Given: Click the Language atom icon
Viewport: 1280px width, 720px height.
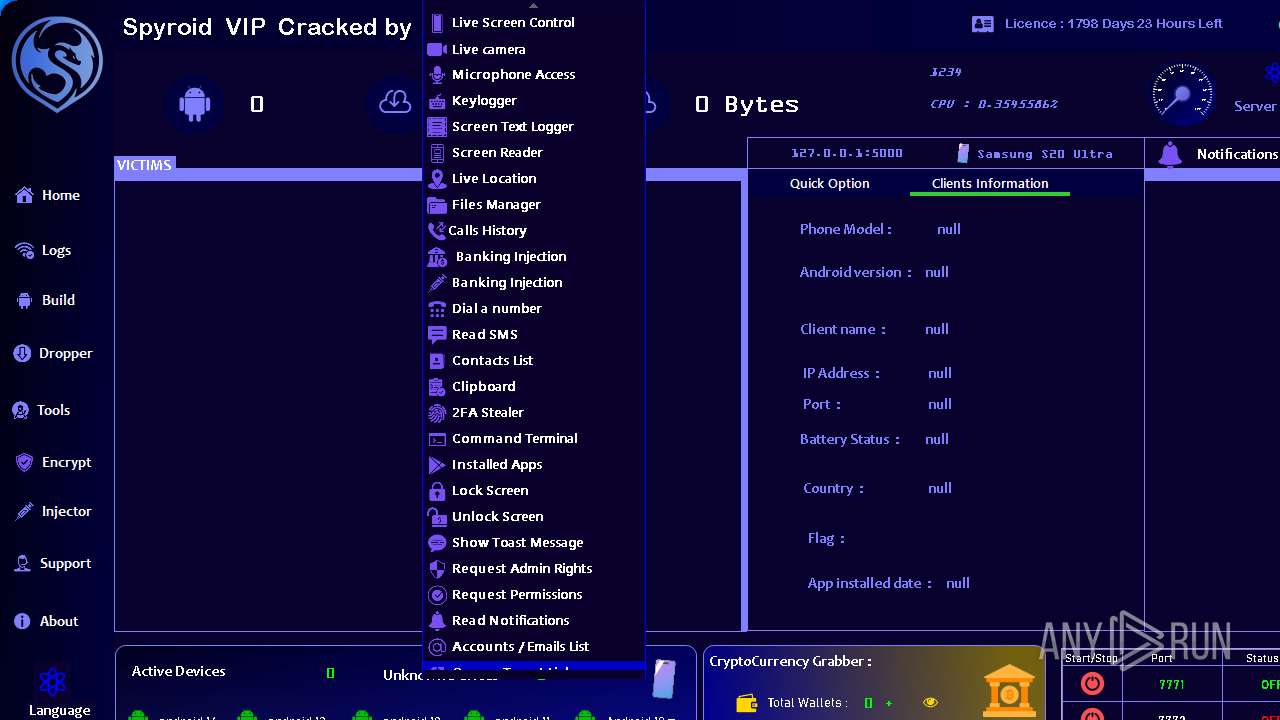Looking at the screenshot, I should point(52,682).
